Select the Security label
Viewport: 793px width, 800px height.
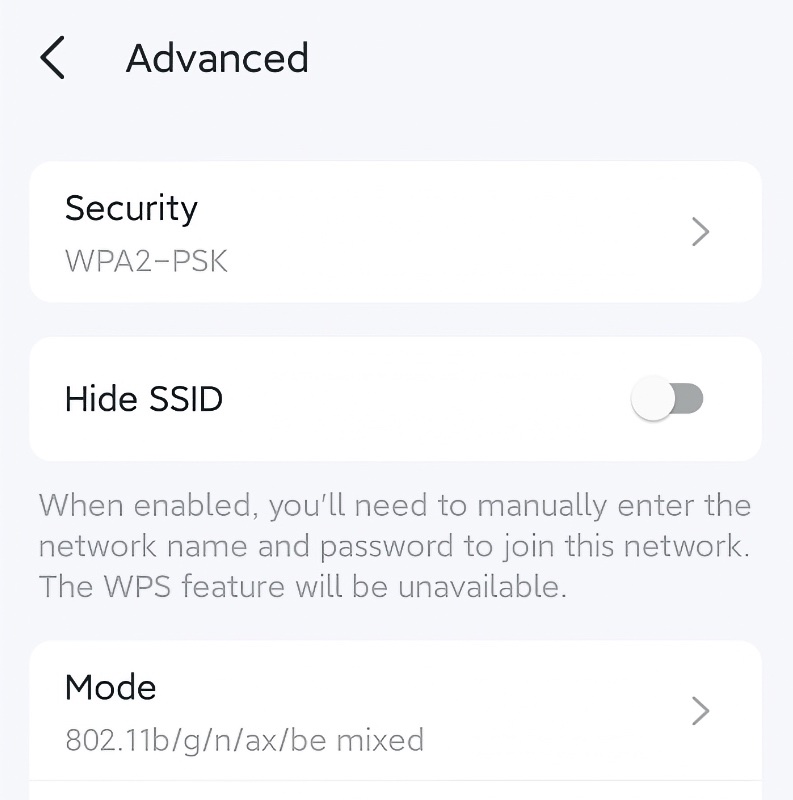point(131,208)
